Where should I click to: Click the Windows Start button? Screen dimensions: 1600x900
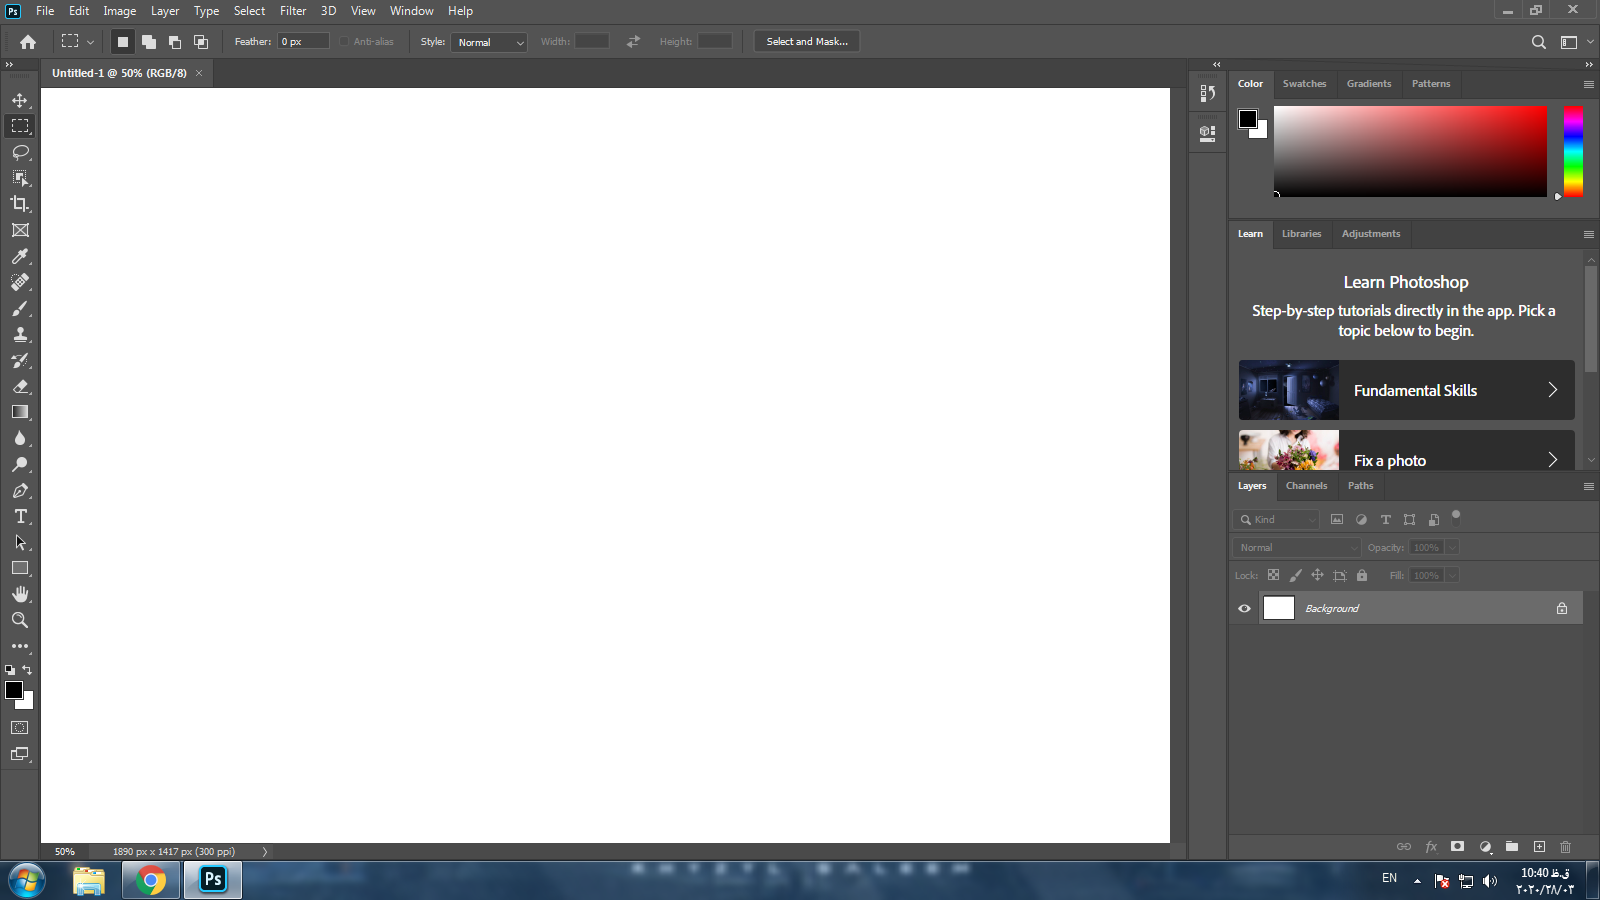(27, 881)
